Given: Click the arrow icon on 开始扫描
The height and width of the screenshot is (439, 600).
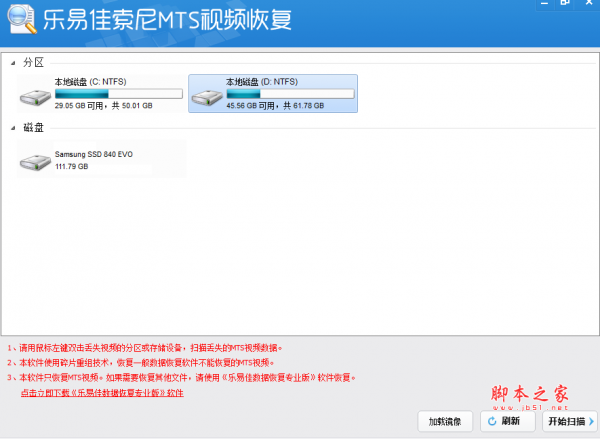Looking at the screenshot, I should pyautogui.click(x=592, y=421).
